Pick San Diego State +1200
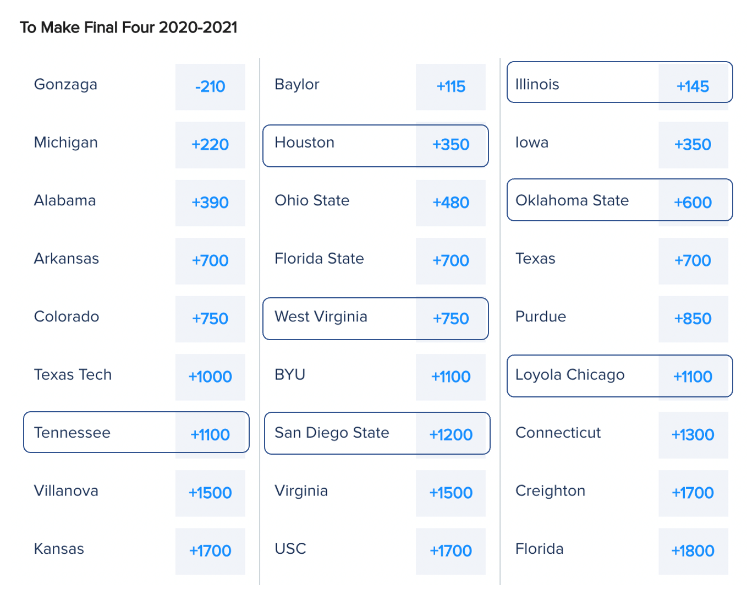 coord(451,435)
